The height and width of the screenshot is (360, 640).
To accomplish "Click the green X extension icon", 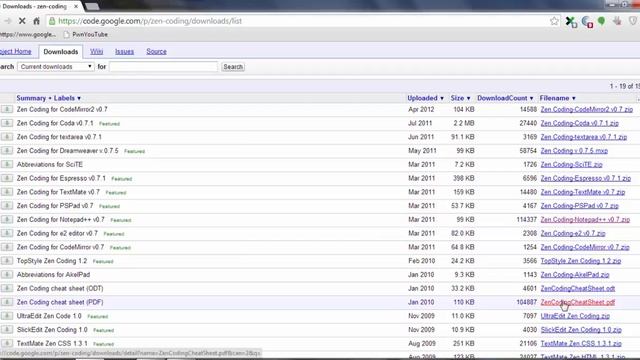I will (x=571, y=21).
